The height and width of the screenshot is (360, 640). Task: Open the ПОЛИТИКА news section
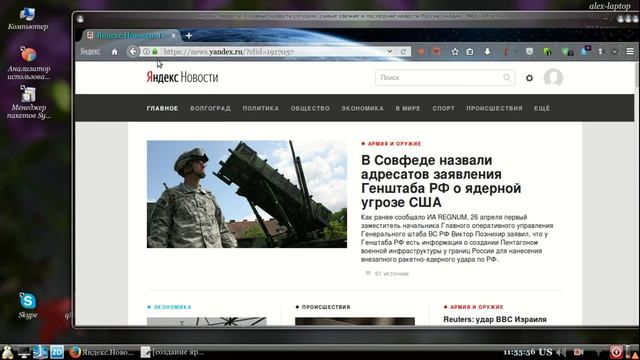(260, 109)
